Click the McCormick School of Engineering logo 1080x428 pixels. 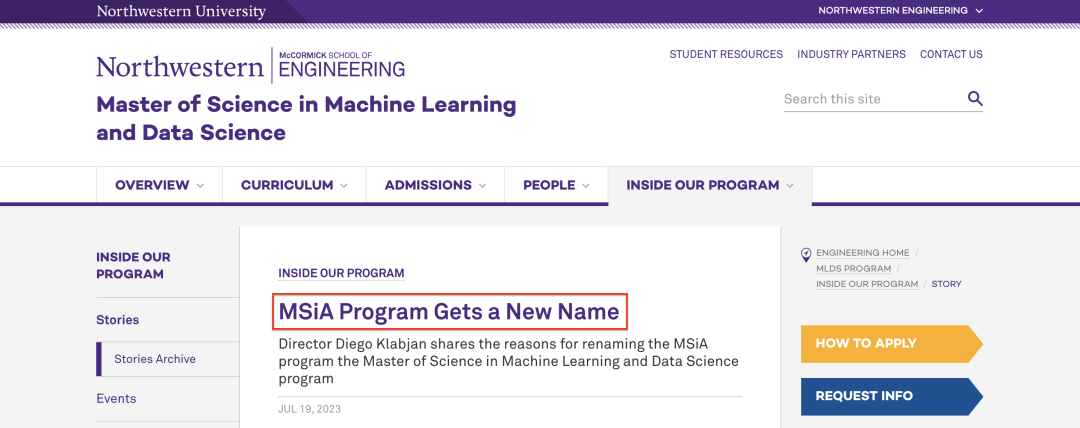251,65
